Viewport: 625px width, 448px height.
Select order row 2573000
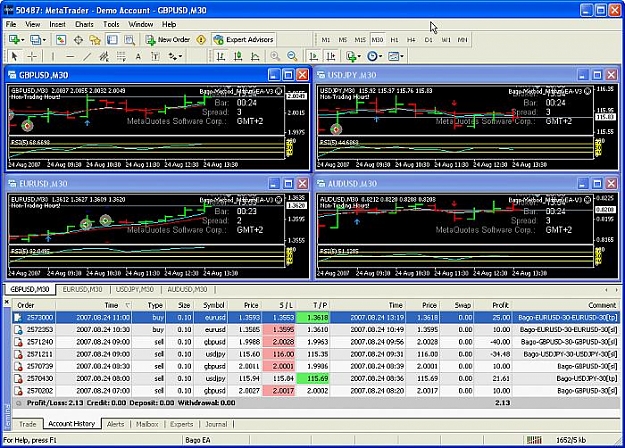click(x=316, y=317)
